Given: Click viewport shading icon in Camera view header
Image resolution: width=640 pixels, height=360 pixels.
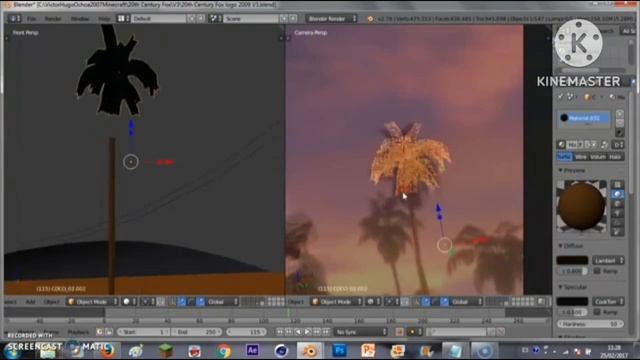Looking at the screenshot, I should click(x=372, y=302).
